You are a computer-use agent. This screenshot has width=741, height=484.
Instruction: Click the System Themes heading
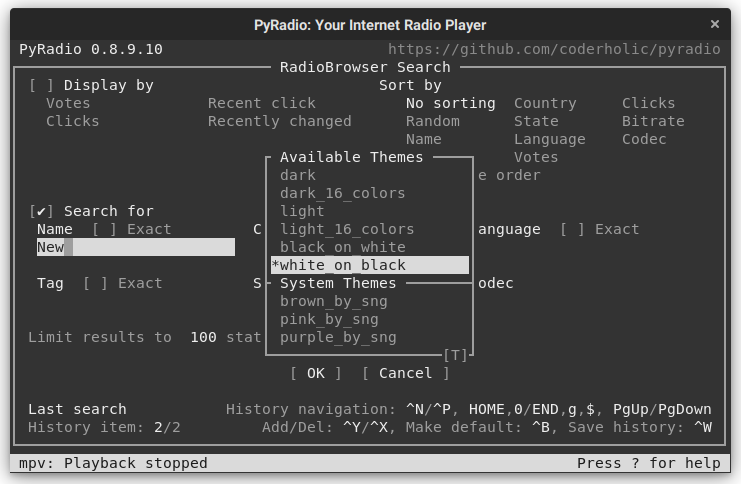tap(338, 283)
